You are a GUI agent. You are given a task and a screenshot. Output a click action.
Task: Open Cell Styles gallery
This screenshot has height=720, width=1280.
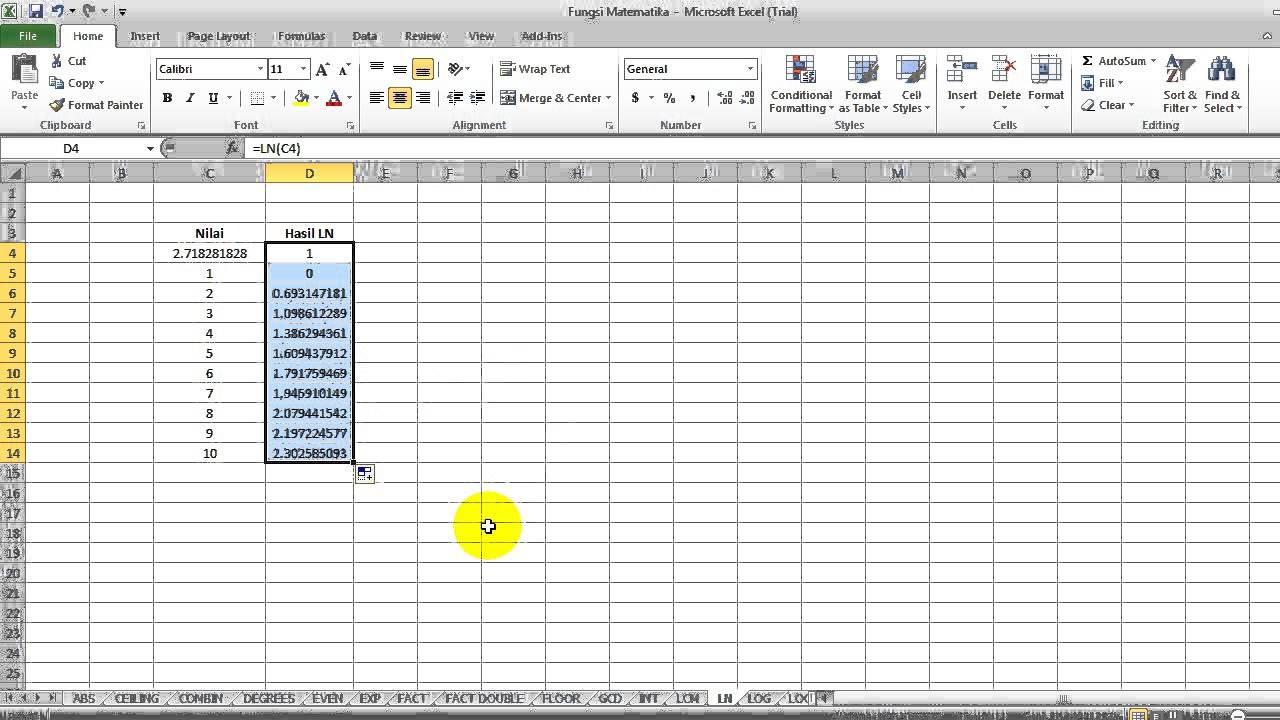coord(911,84)
